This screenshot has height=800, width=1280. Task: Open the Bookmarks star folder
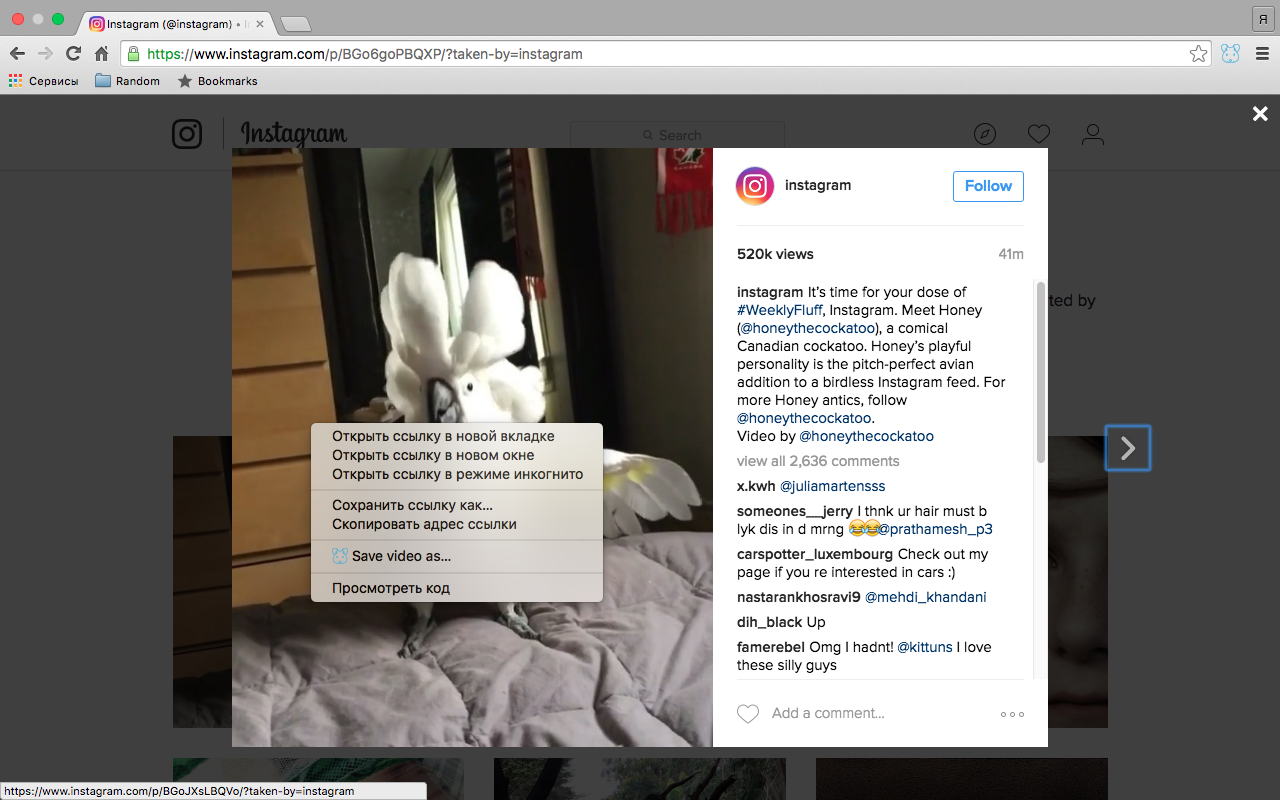(x=217, y=81)
